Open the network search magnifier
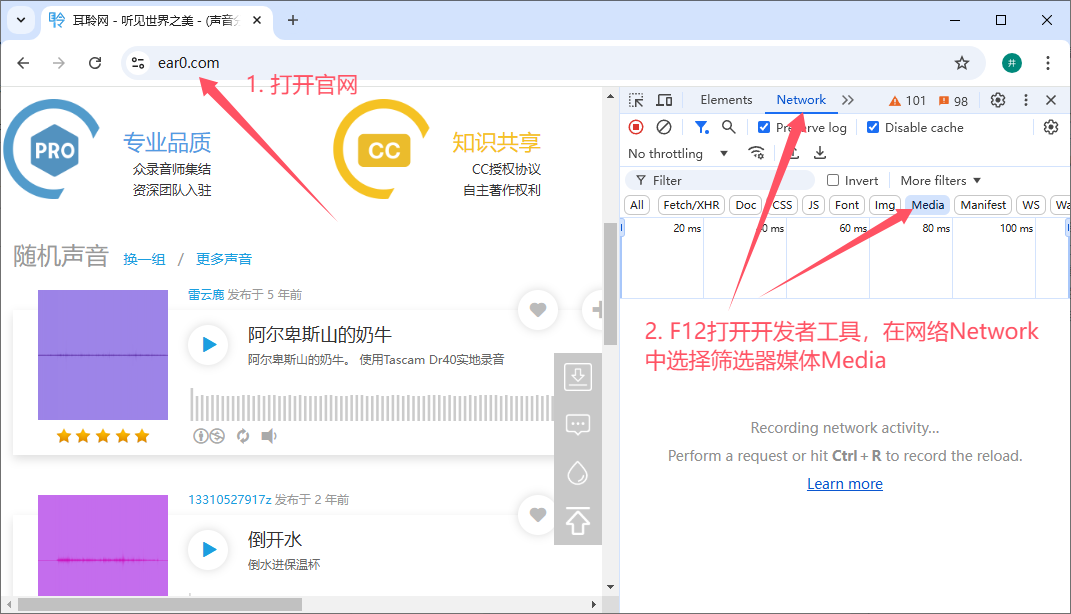 tap(729, 127)
